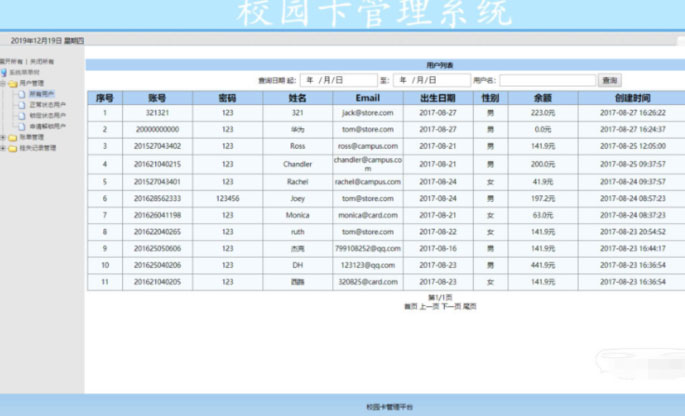Expand the 挂失记录管理 tree node
This screenshot has height=416, width=685.
(4, 147)
